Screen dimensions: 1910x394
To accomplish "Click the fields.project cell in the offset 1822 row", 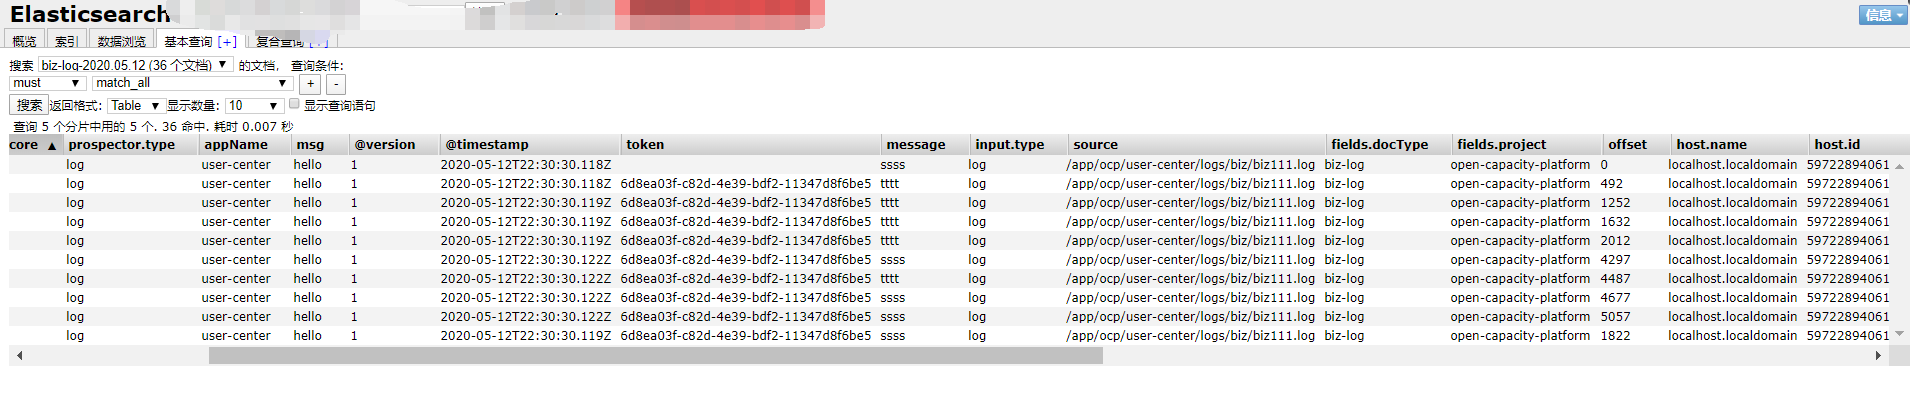I will tap(1520, 336).
